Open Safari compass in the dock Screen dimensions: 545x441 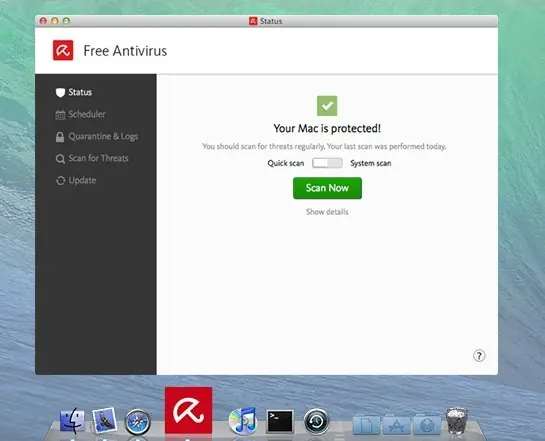tap(138, 422)
